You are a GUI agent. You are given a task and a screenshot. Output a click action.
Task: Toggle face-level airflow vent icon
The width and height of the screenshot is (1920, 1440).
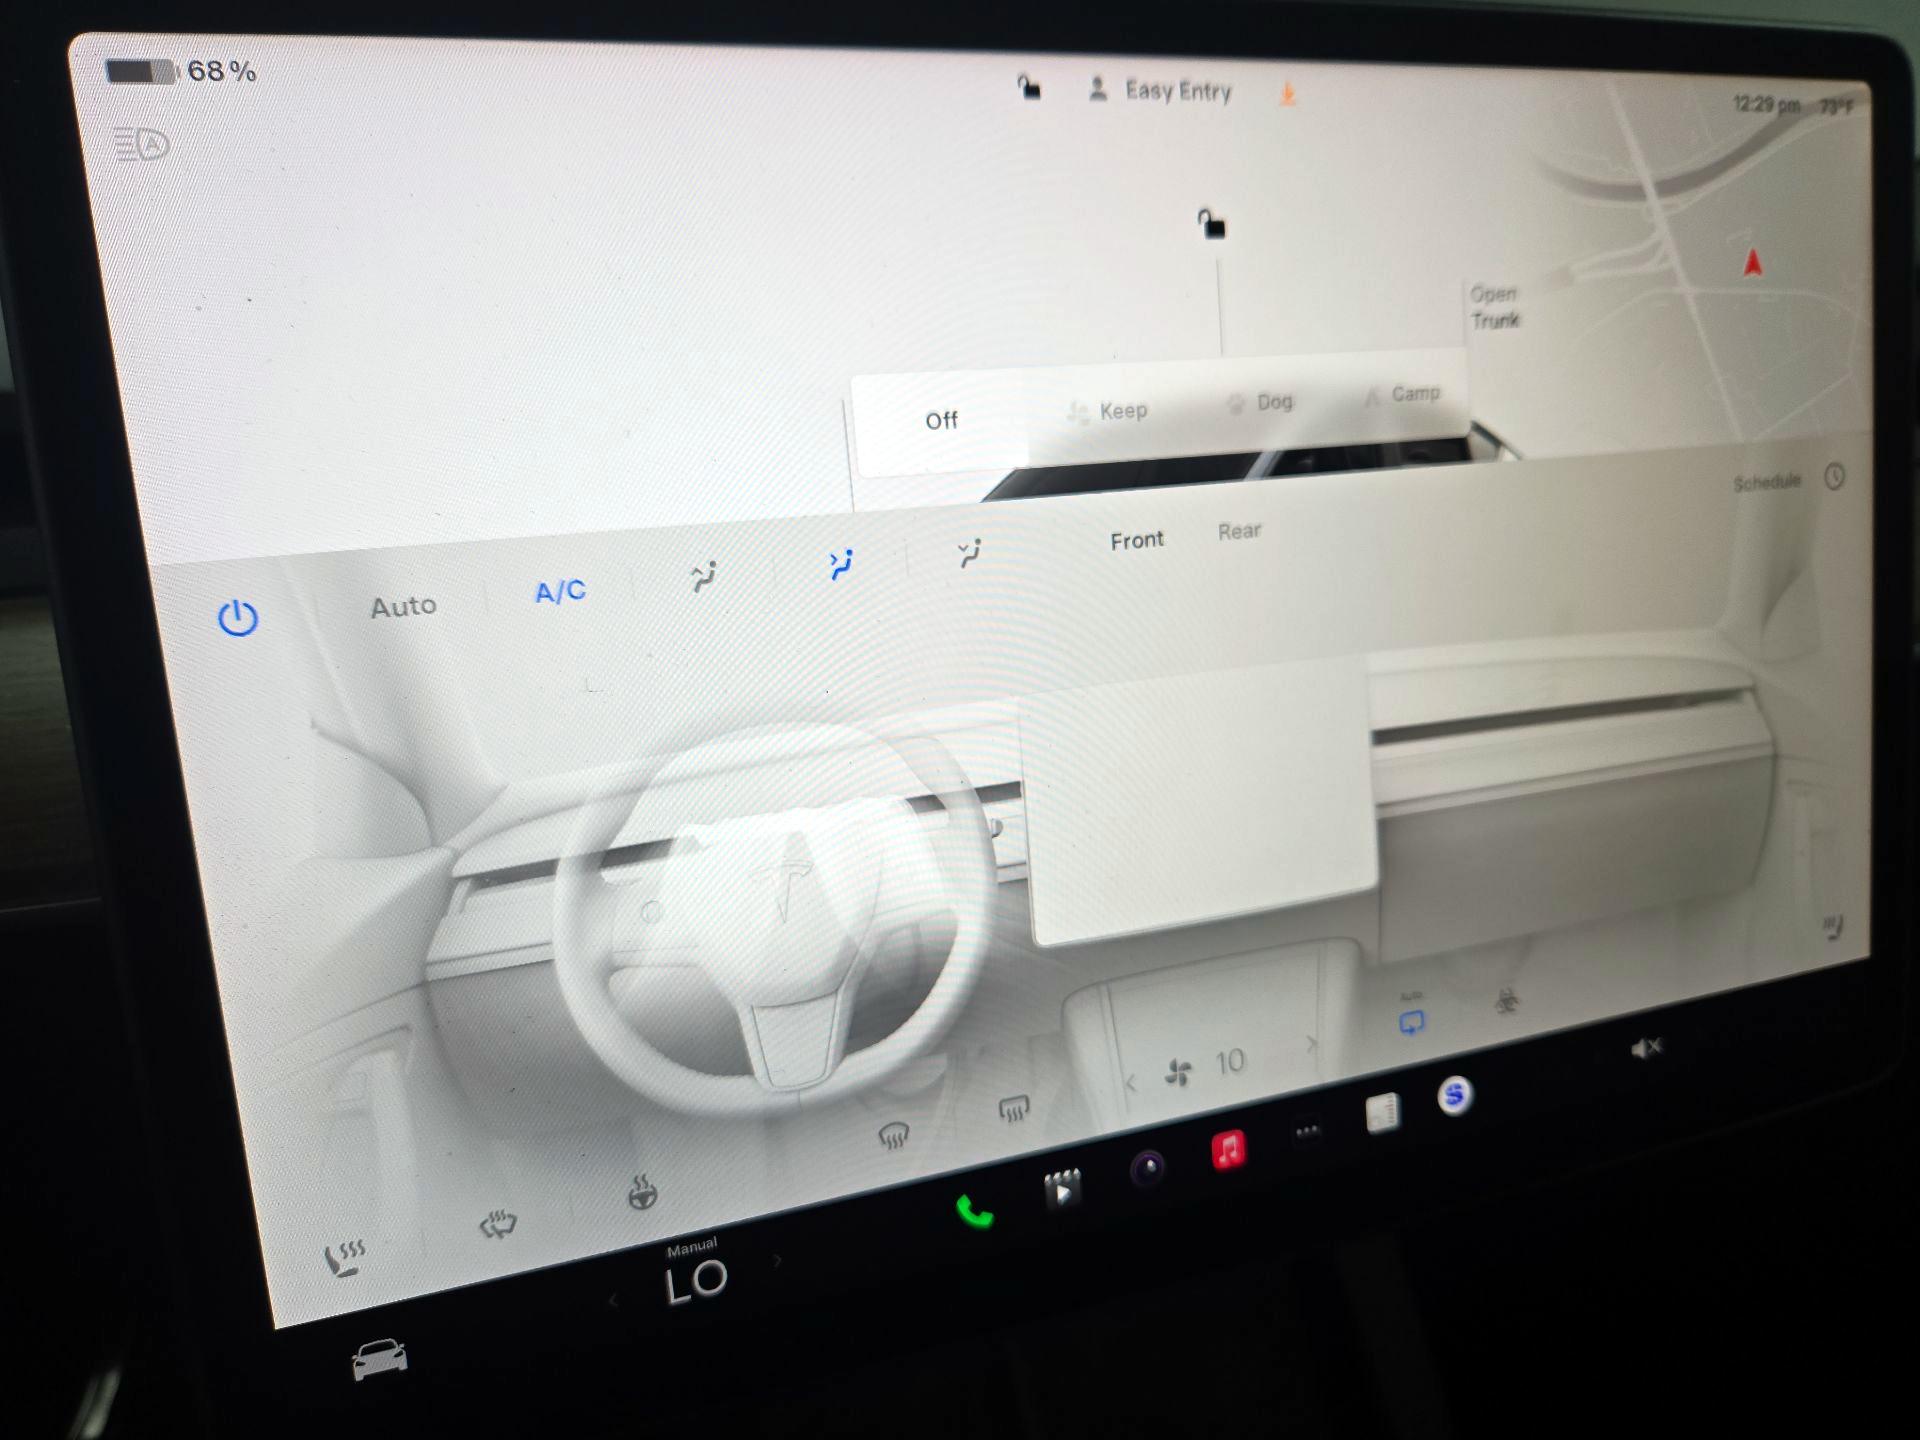point(841,564)
